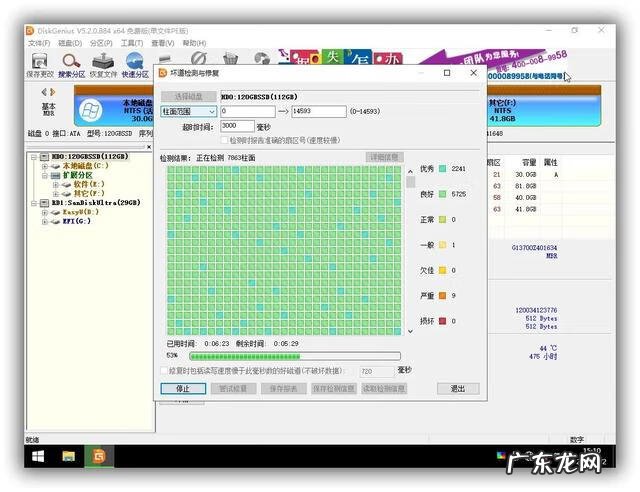Viewport: 640px width, 492px height.
Task: Toggle 检测时报告准确的扇区号 checkbox
Action: 224,140
